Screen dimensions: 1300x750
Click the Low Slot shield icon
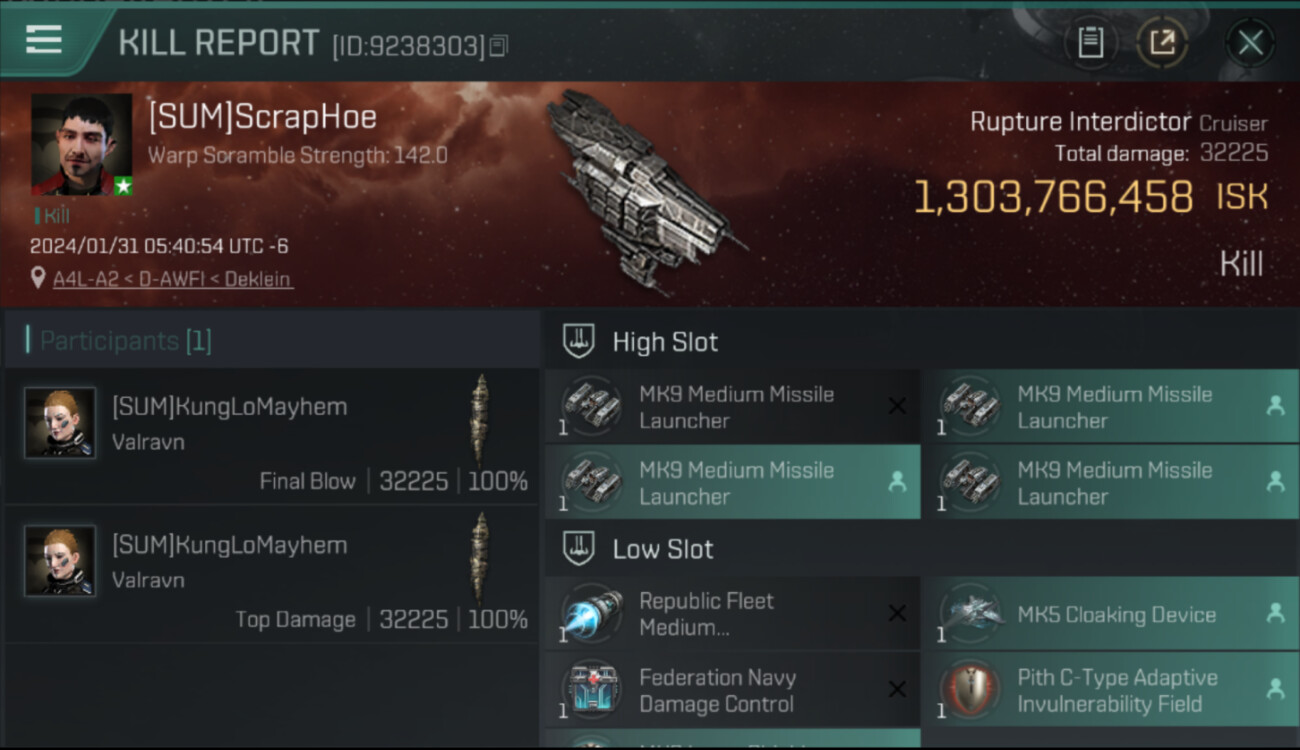pyautogui.click(x=579, y=548)
